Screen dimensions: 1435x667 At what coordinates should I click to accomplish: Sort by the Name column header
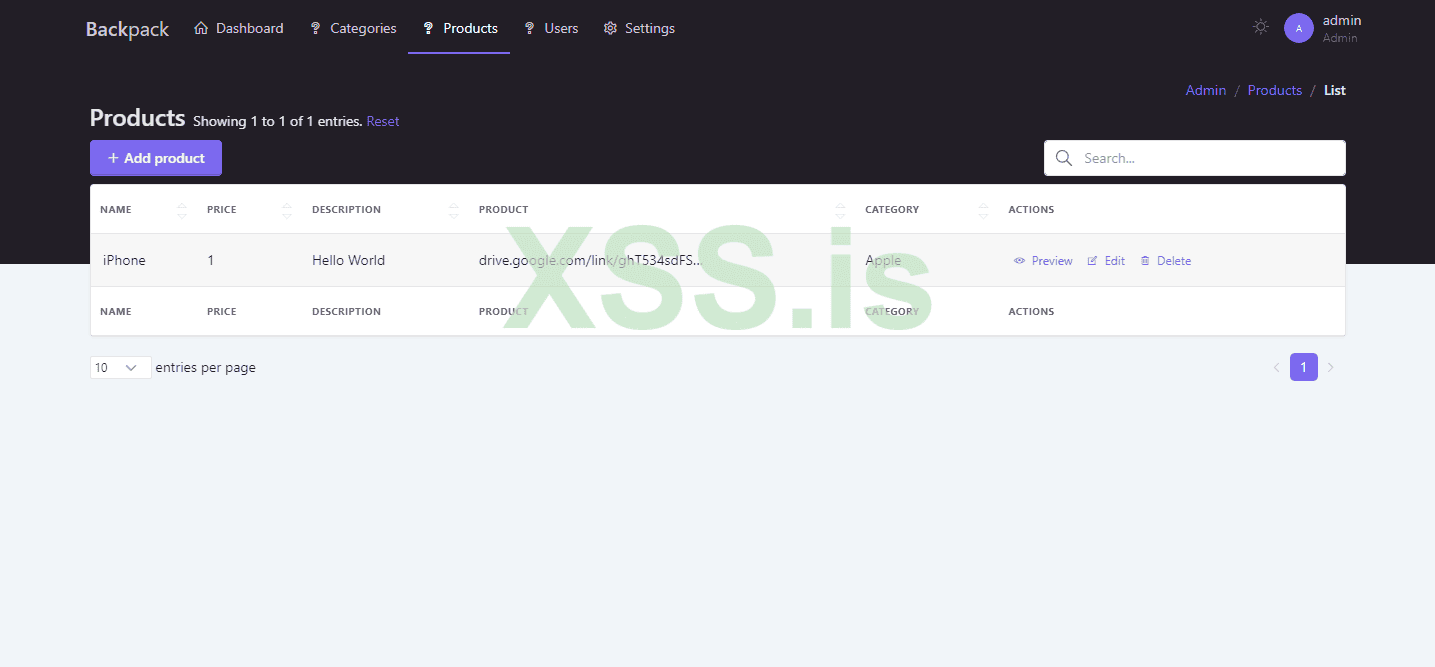point(116,210)
